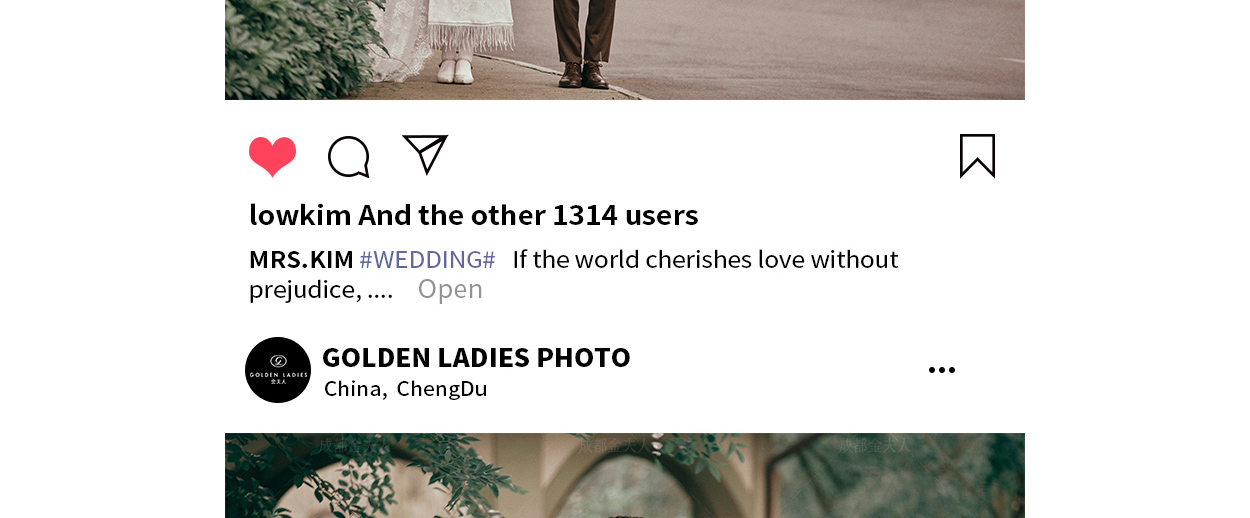Image resolution: width=1250 pixels, height=518 pixels.
Task: Open the lower photo with stone arches
Action: click(x=625, y=475)
